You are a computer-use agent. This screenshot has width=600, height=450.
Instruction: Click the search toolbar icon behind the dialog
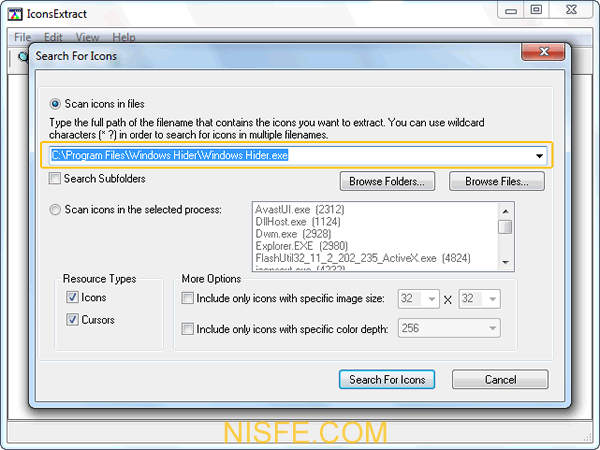click(24, 57)
